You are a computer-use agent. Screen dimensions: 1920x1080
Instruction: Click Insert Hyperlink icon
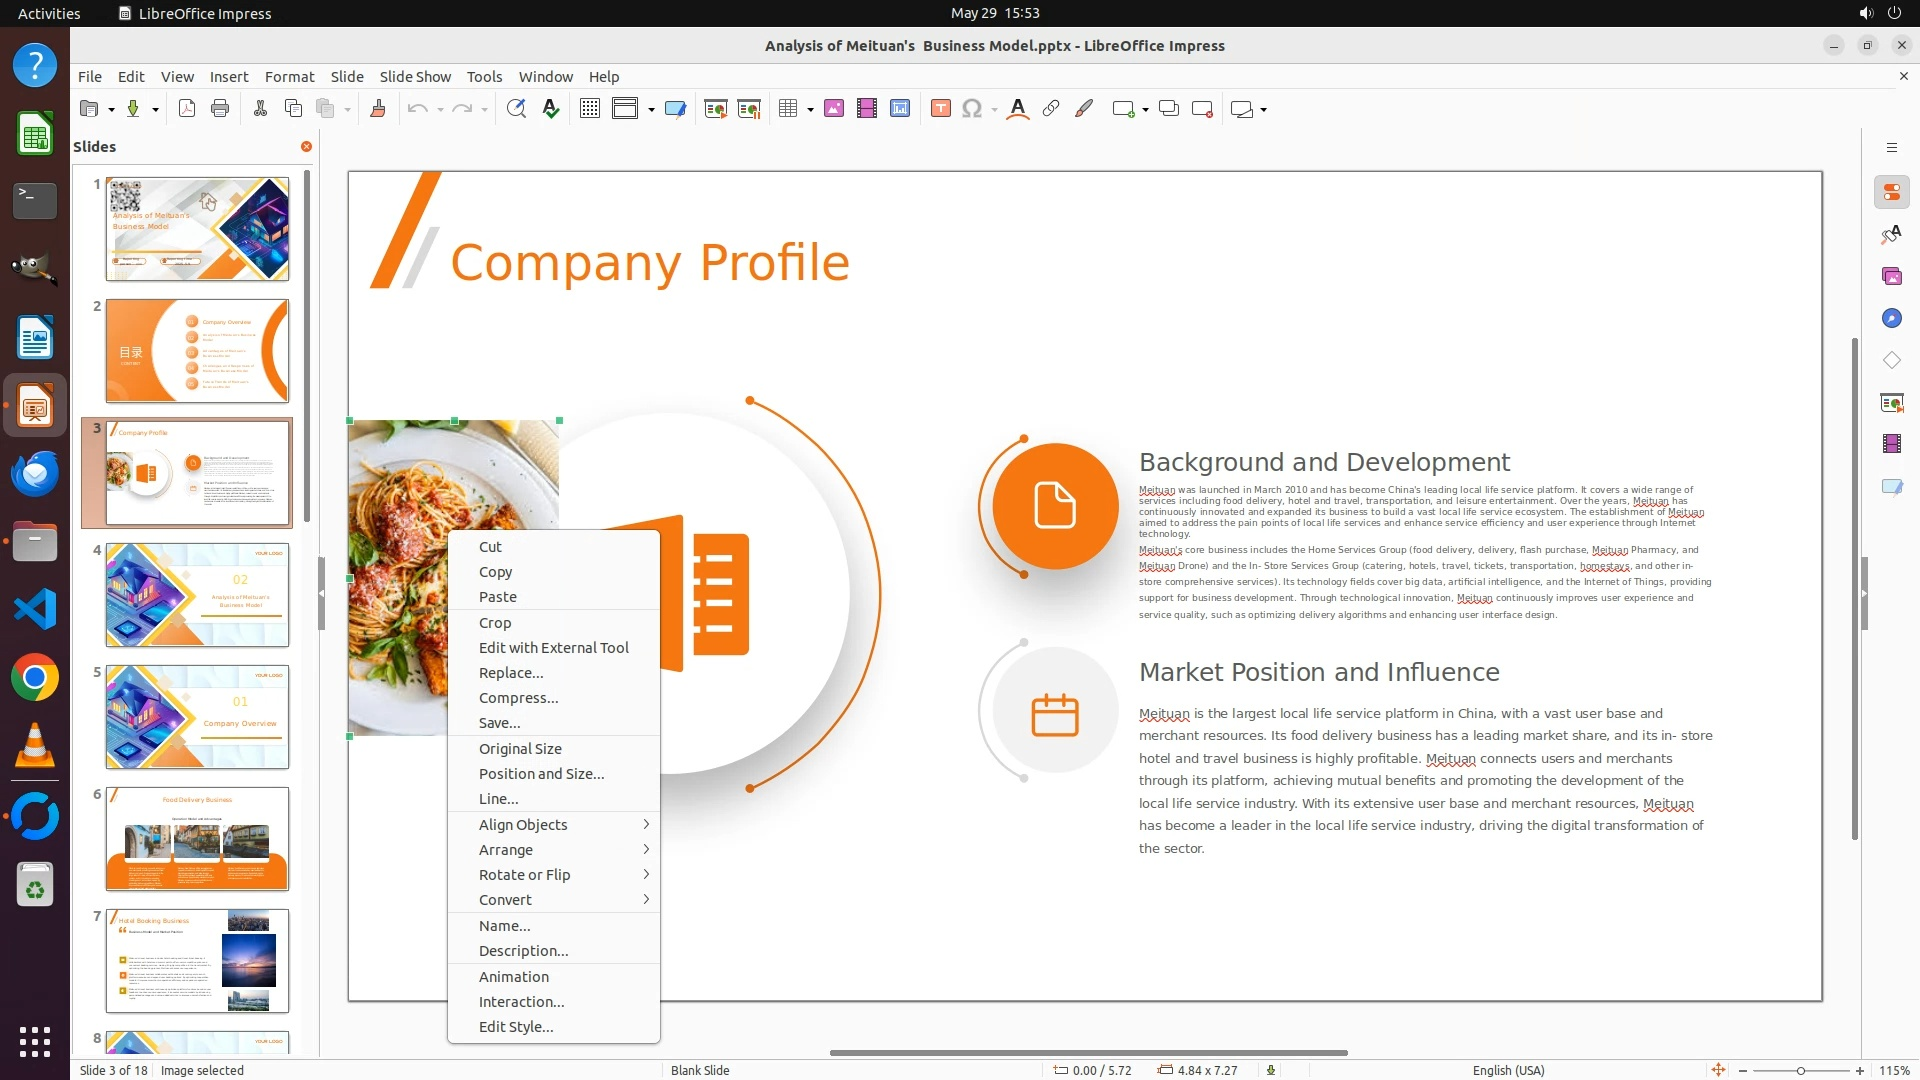pyautogui.click(x=1051, y=109)
